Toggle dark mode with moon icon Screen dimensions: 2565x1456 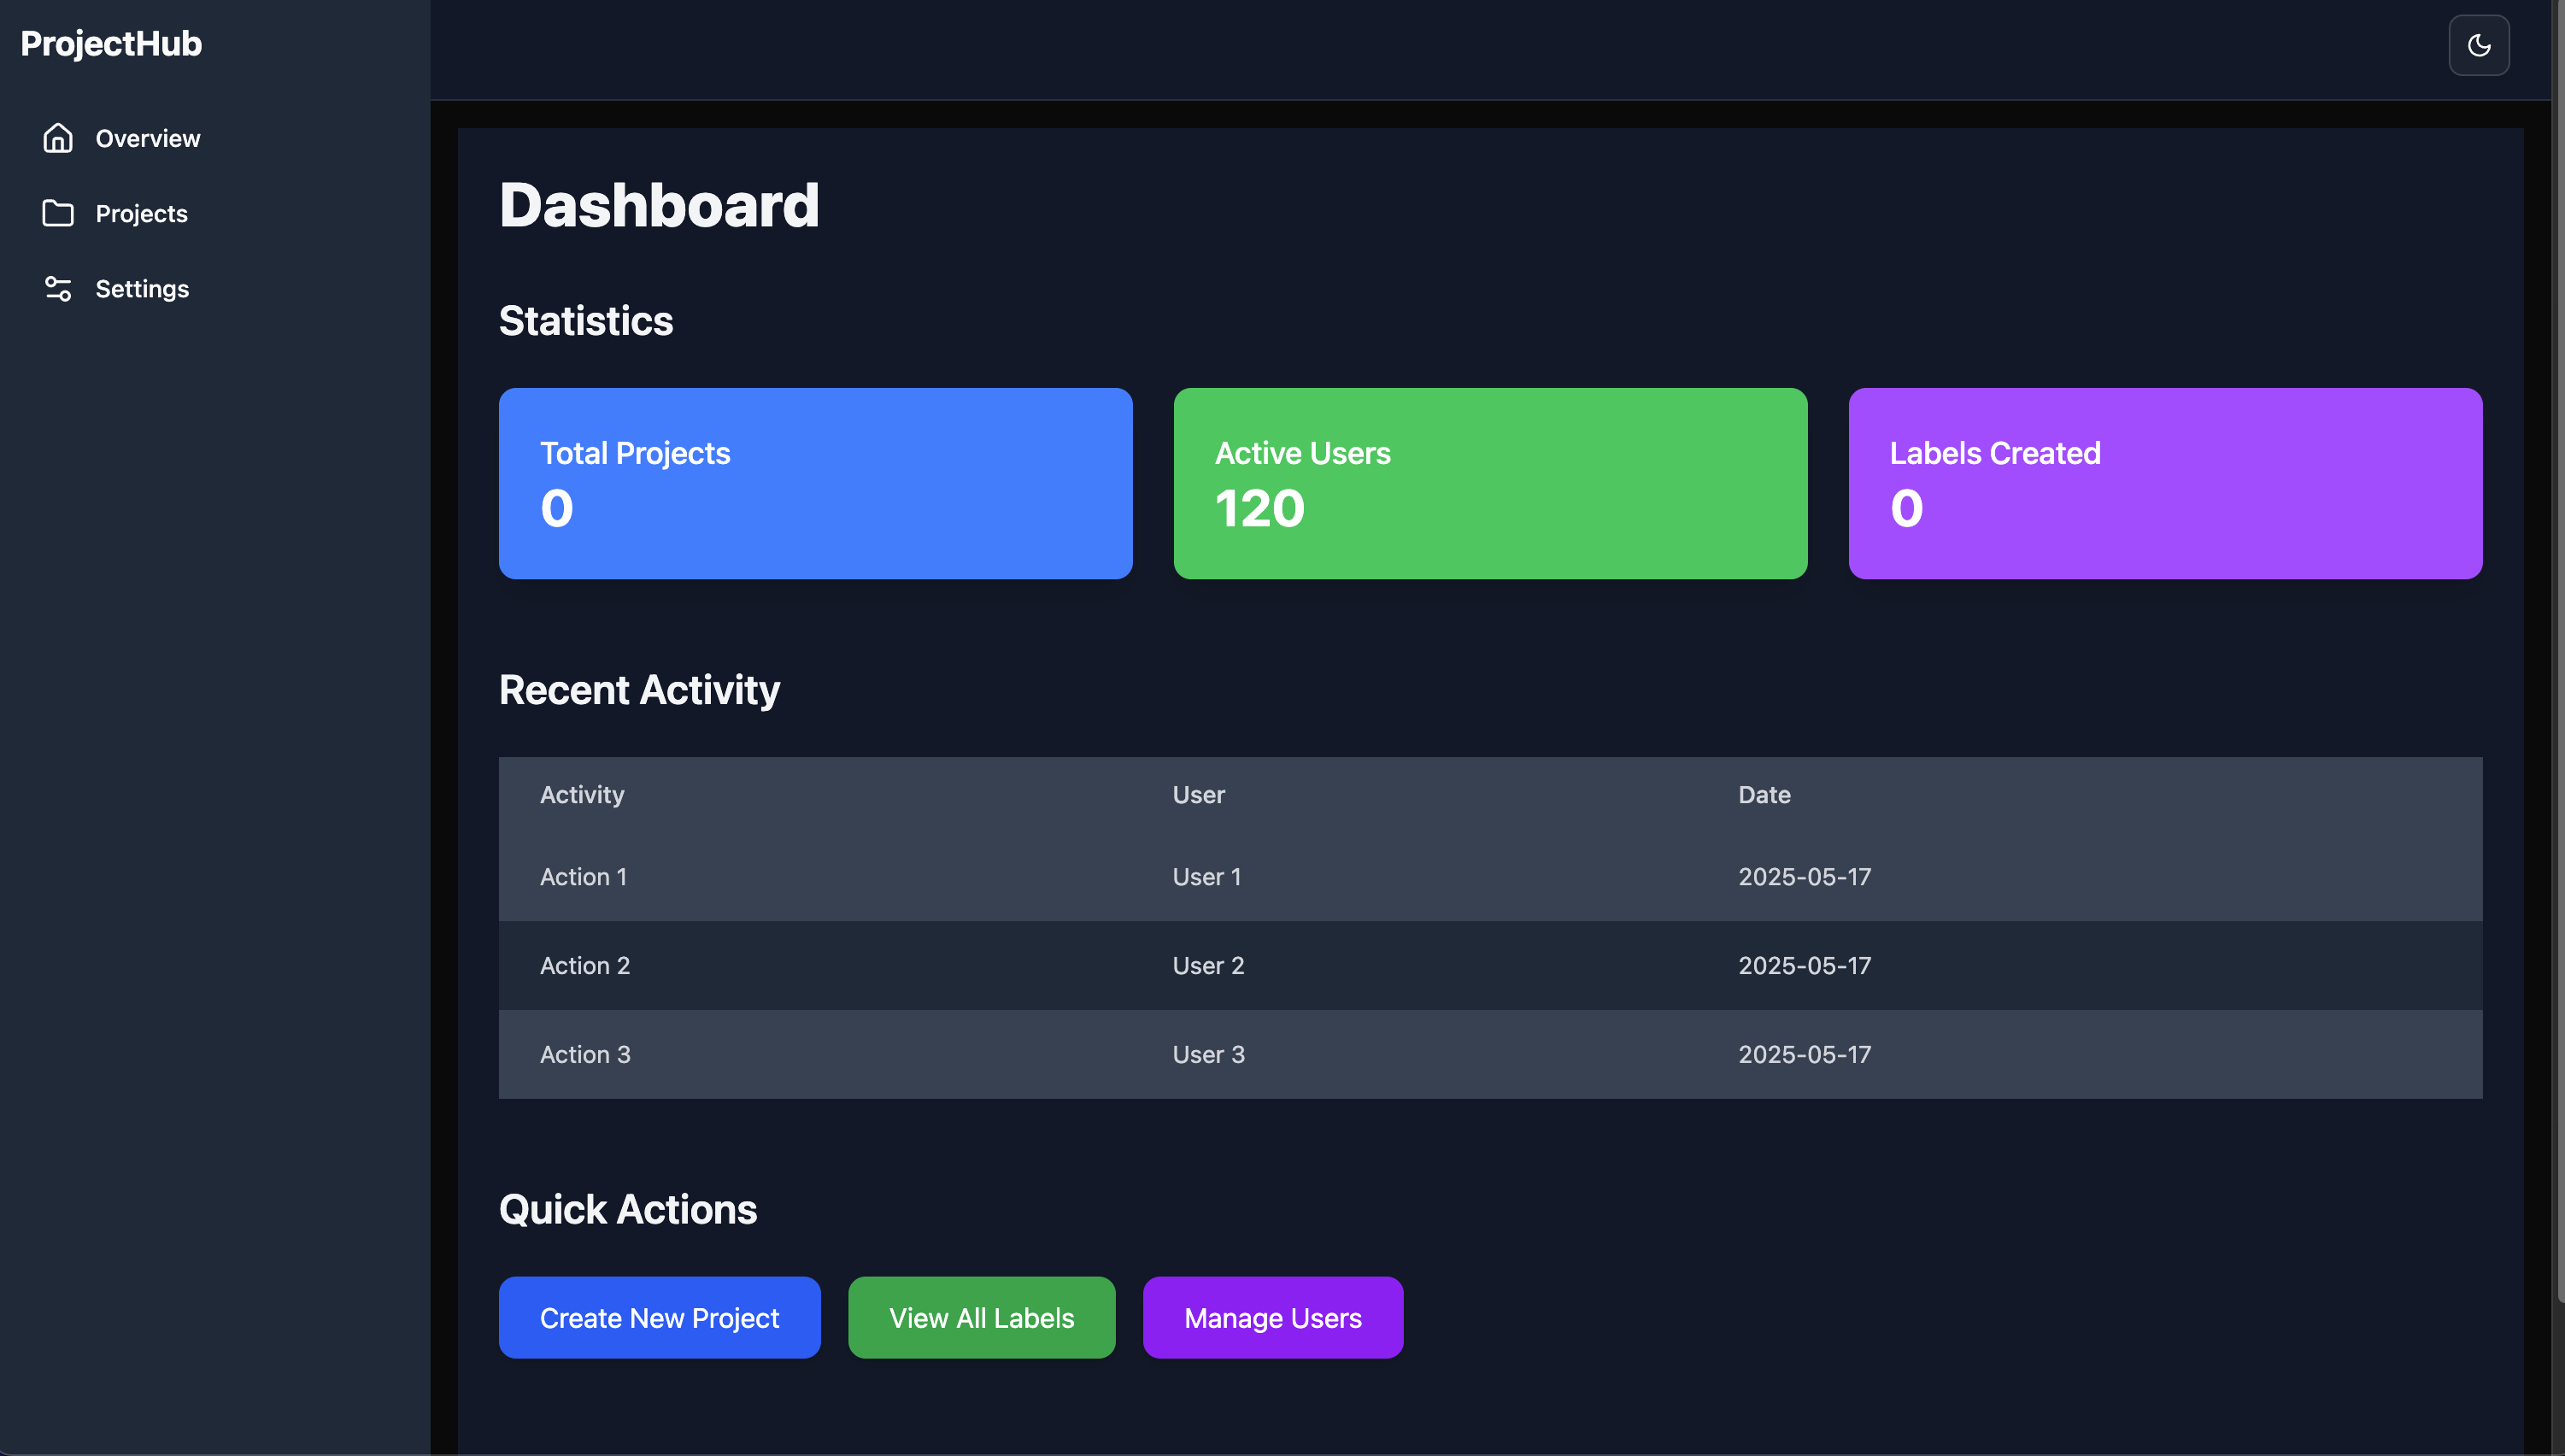pos(2478,45)
